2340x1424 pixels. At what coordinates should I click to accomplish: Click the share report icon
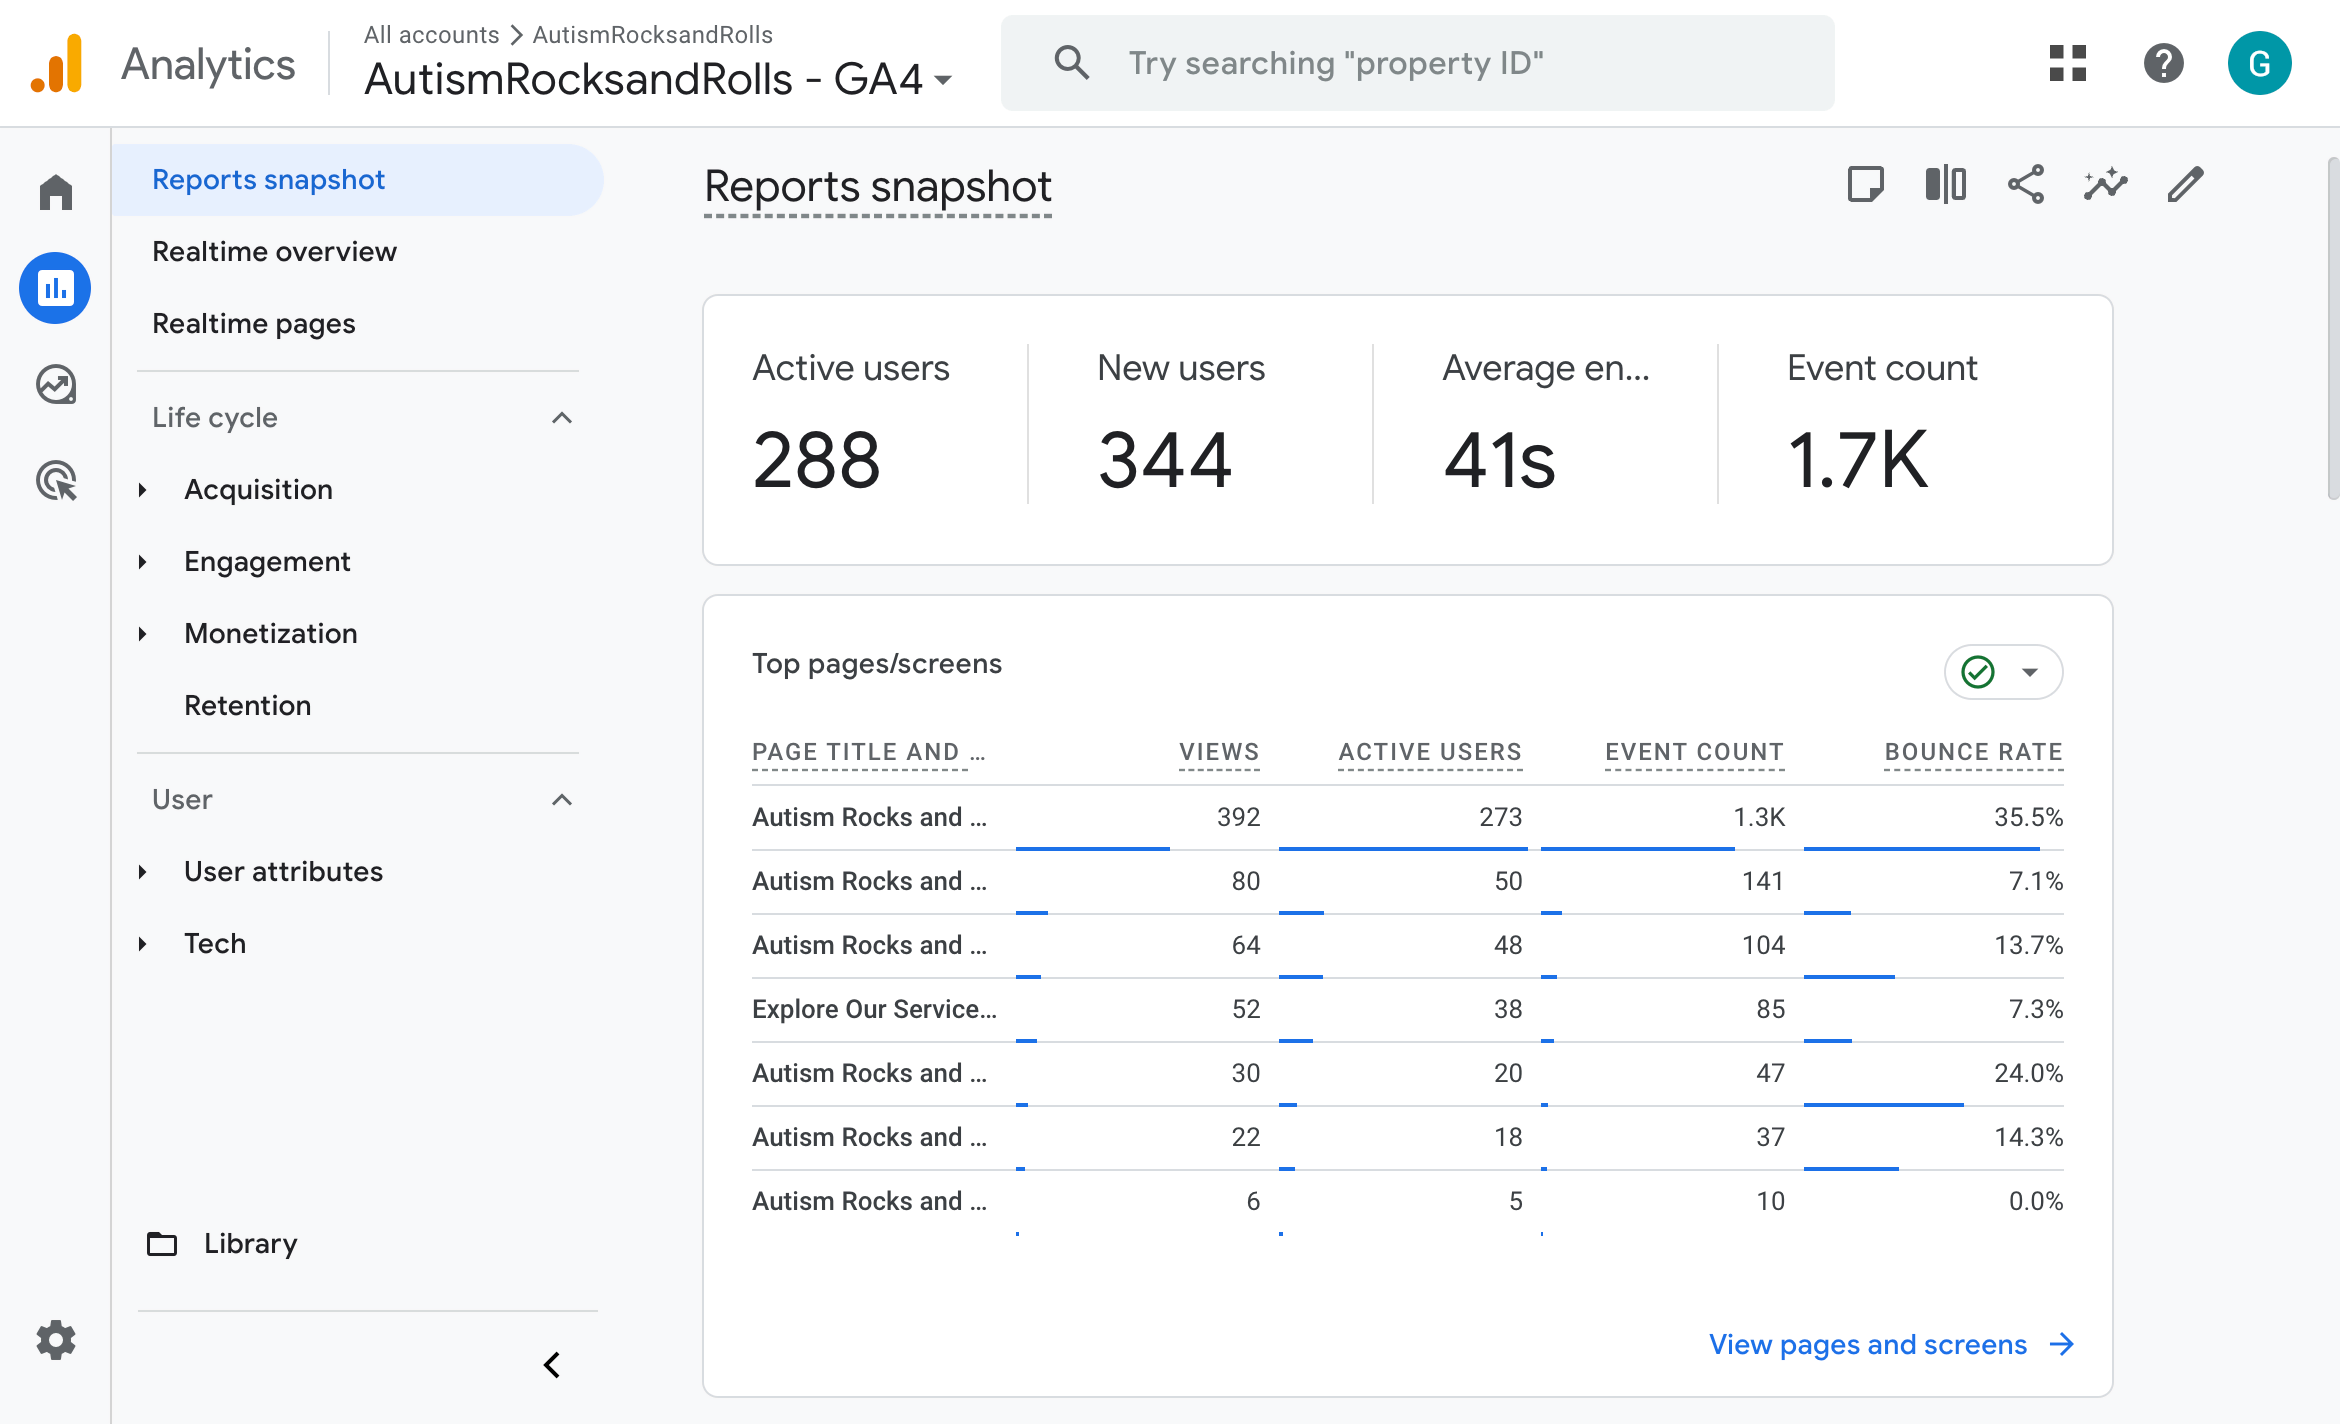[x=2026, y=185]
